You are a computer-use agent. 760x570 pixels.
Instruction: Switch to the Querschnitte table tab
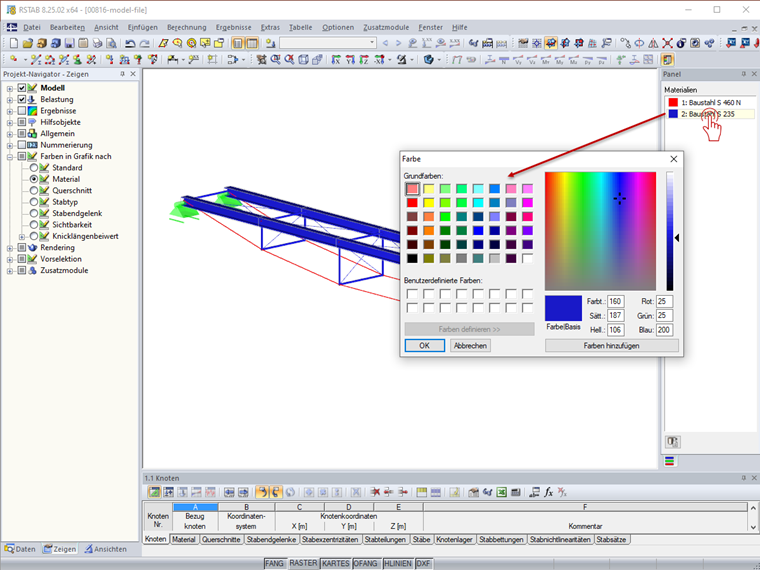pyautogui.click(x=221, y=539)
